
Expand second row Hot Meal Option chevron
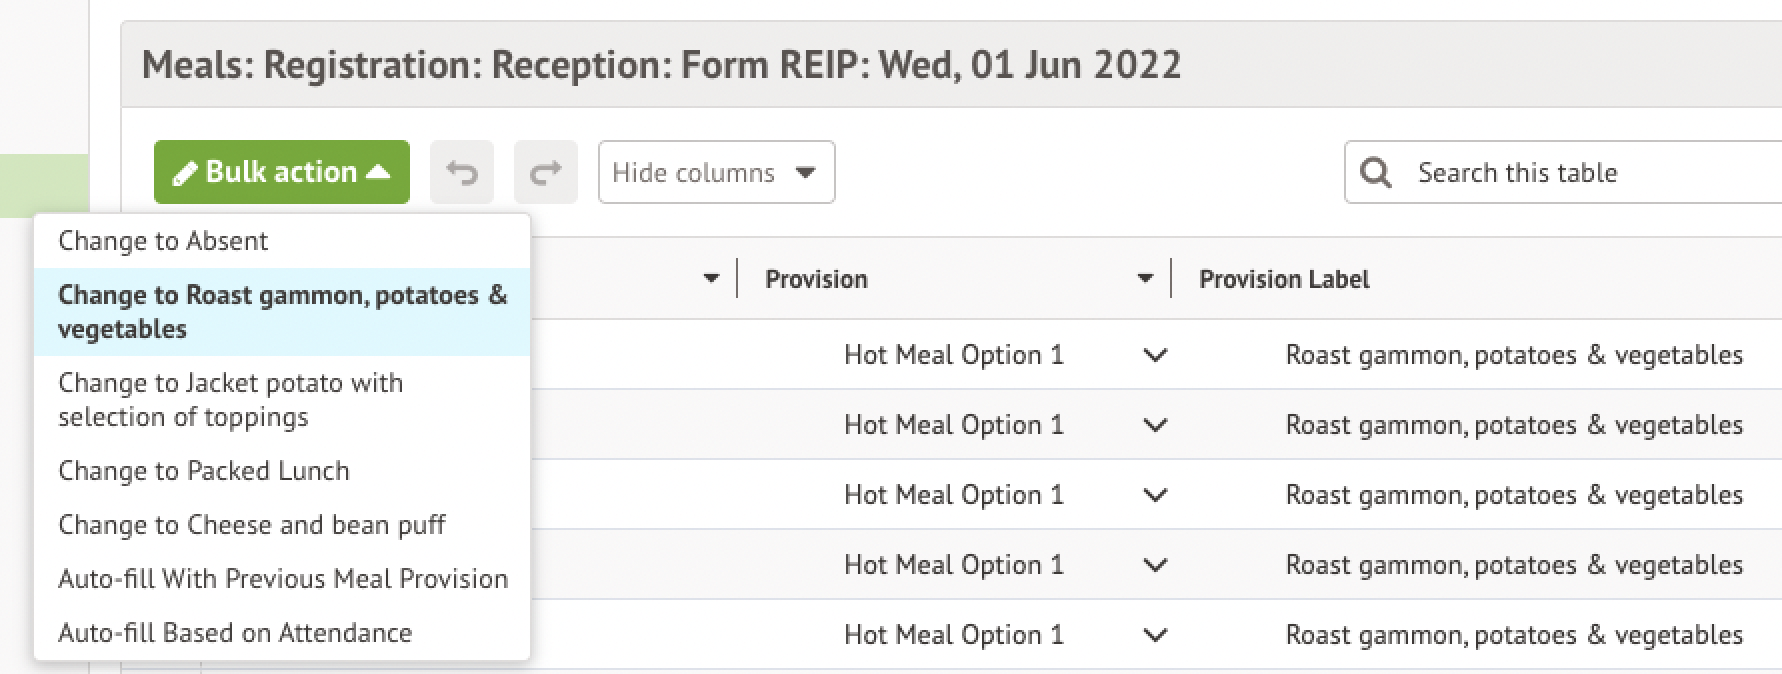[1155, 425]
